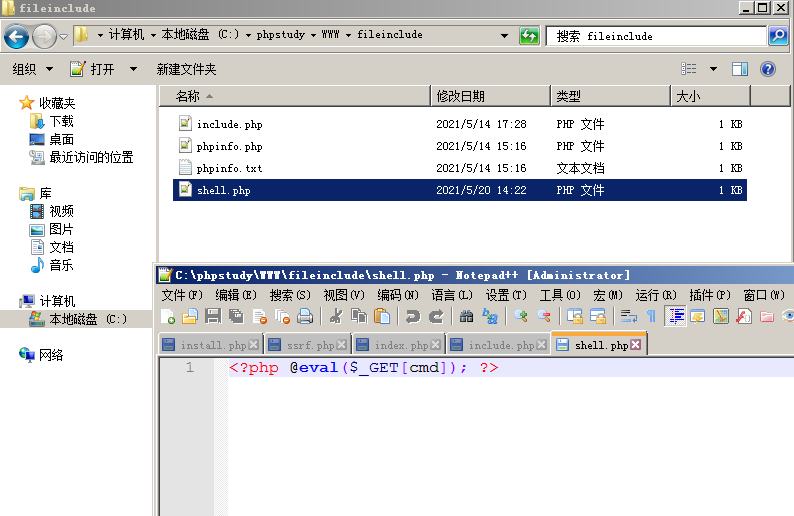This screenshot has height=516, width=794.
Task: Open the 搜索(S) menu
Action: pos(290,295)
